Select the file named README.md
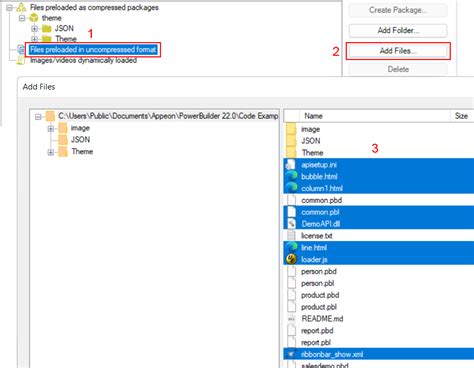This screenshot has height=368, width=474. [322, 319]
